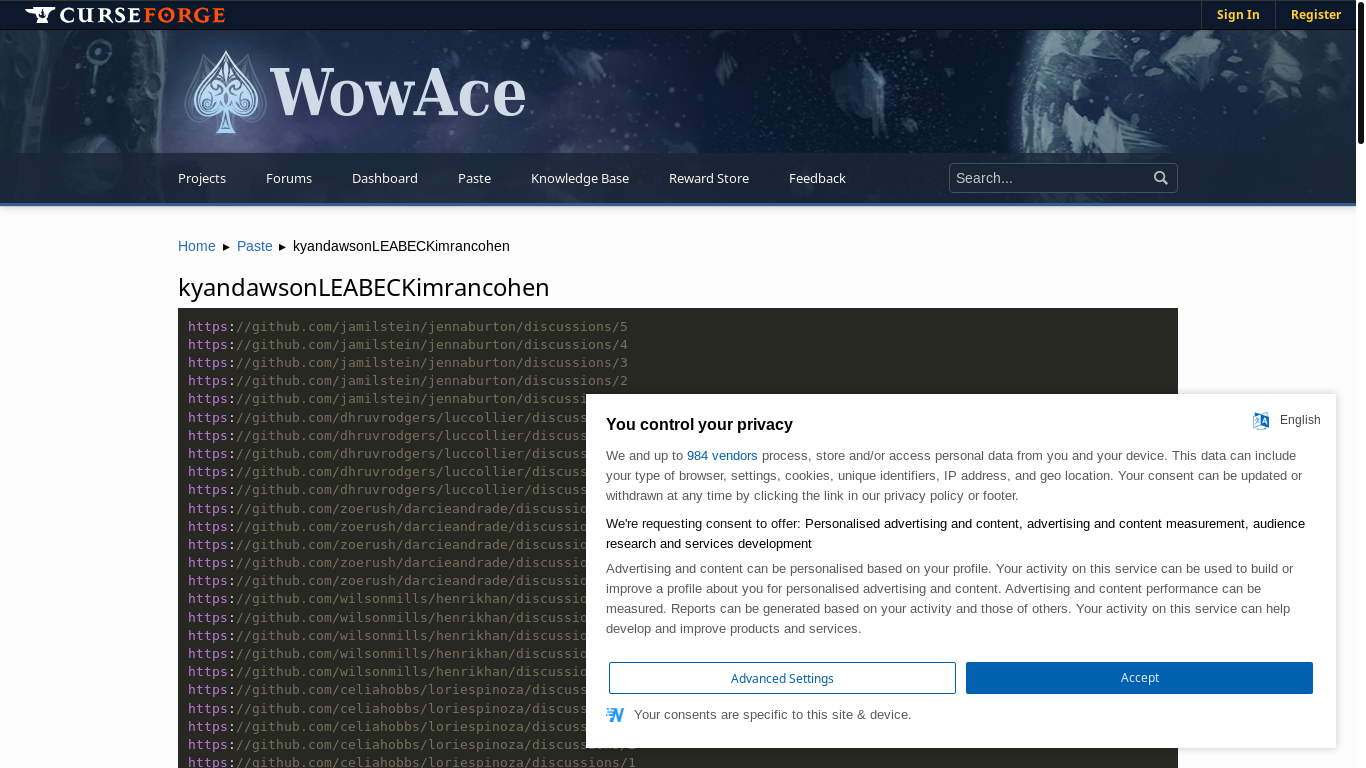Open Knowledge Base
Viewport: 1366px width, 768px height.
tap(580, 178)
